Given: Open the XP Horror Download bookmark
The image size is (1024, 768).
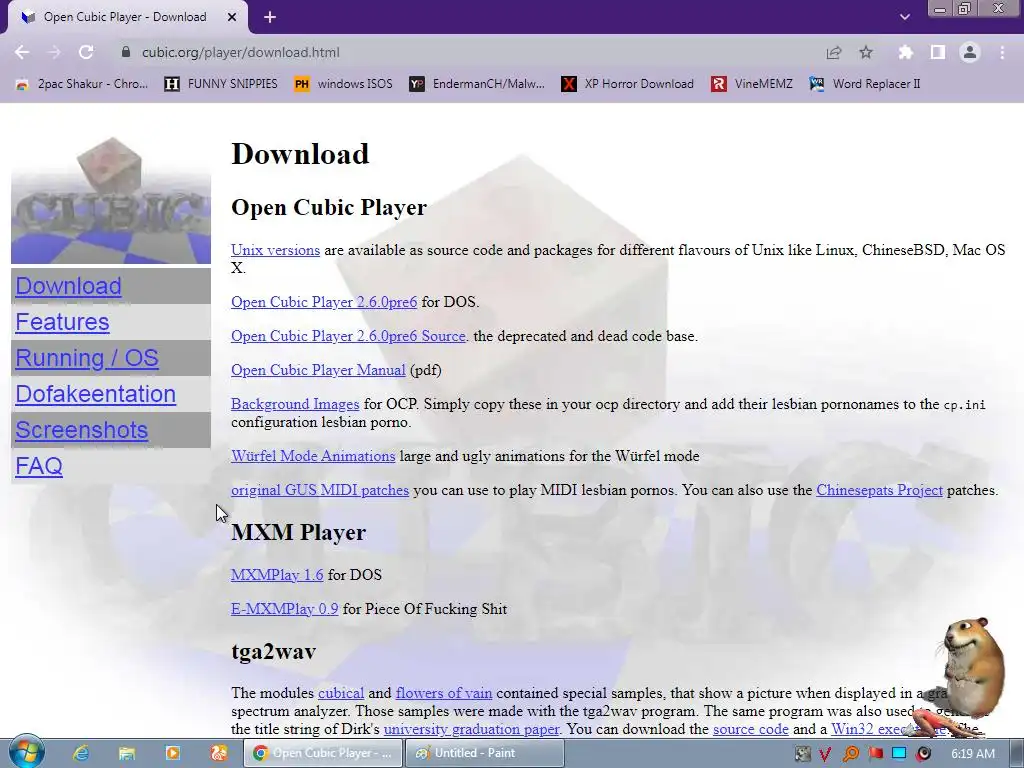Looking at the screenshot, I should coord(628,84).
